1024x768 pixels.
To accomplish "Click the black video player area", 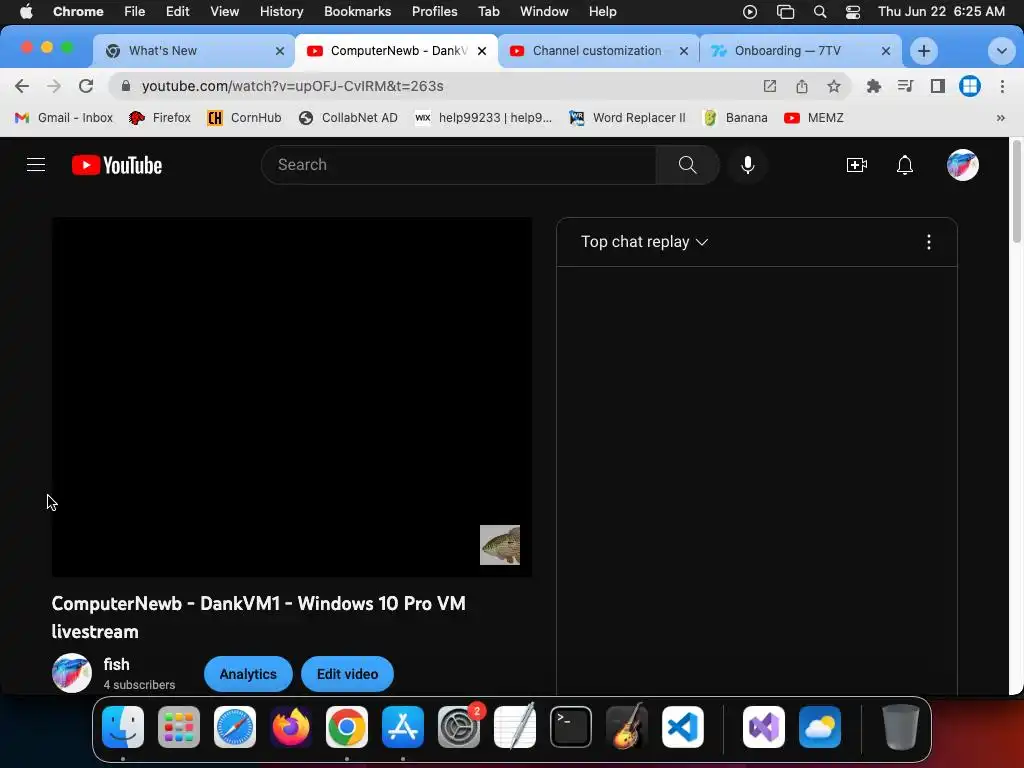I will pyautogui.click(x=292, y=397).
